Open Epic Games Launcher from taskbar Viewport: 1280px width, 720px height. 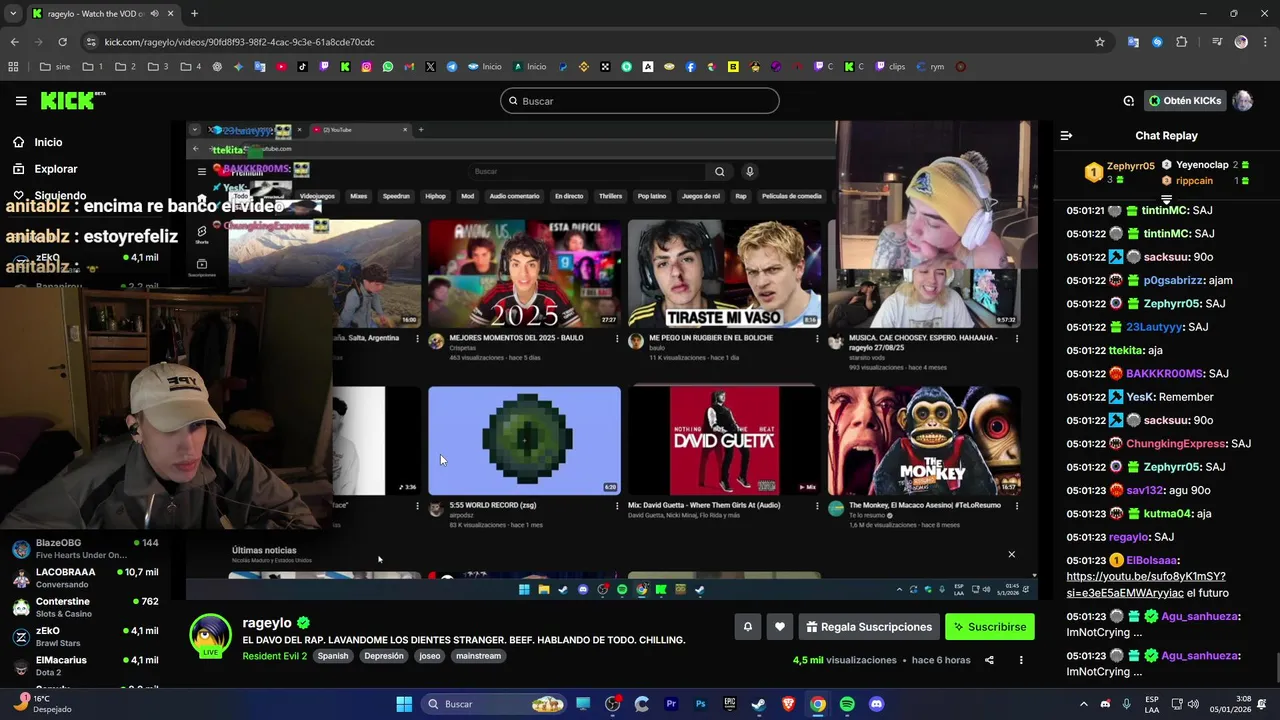coord(730,704)
